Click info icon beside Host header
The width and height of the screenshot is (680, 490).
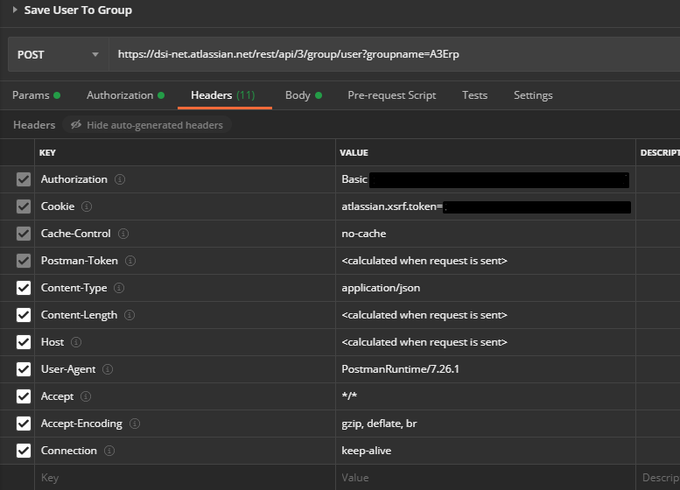click(x=76, y=342)
